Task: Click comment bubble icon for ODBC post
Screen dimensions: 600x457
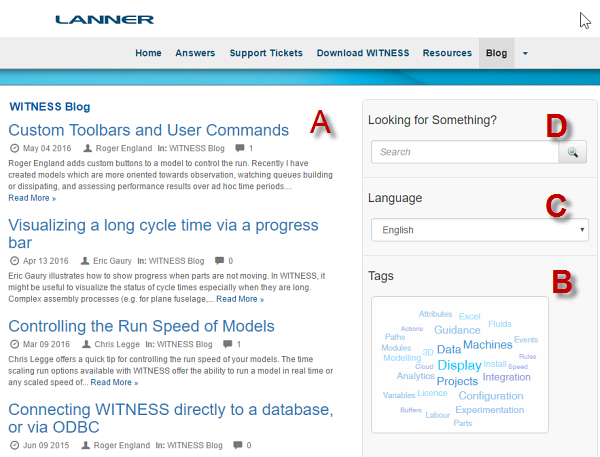Action: coord(238,445)
